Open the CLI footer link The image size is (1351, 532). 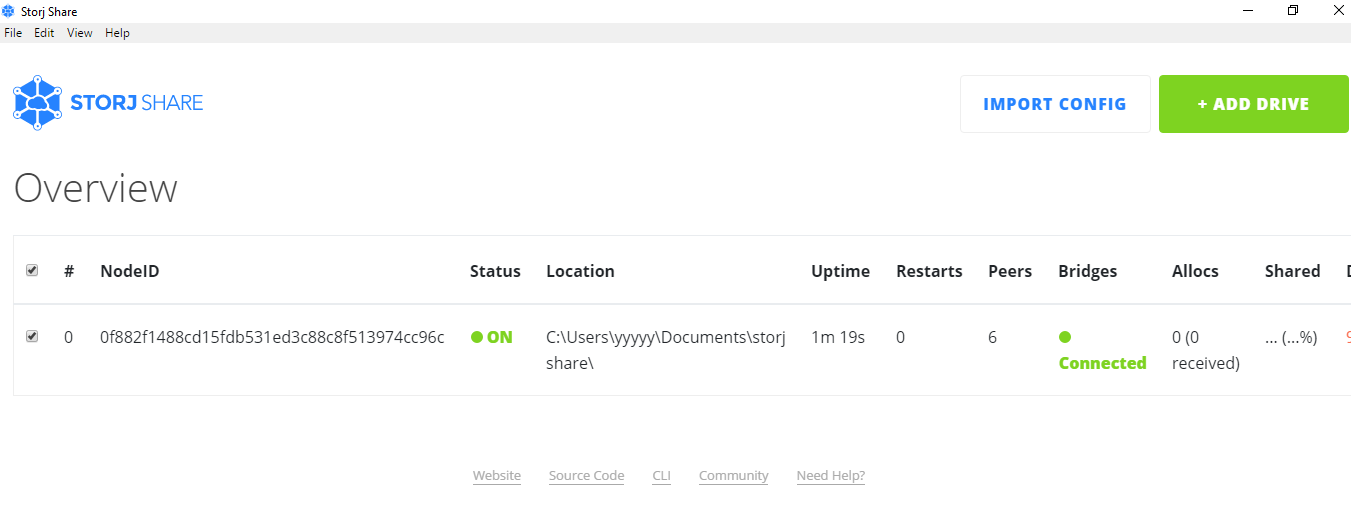coord(661,476)
